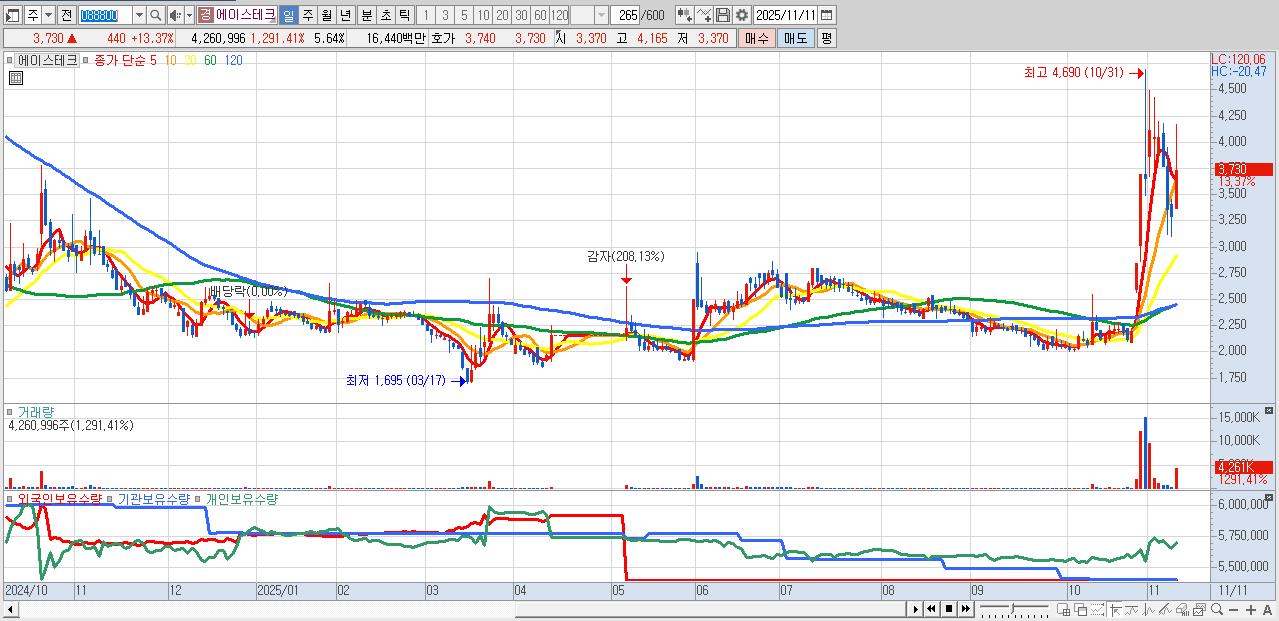1279x621 pixels.
Task: Switch to the 초 second chart
Action: 386,15
